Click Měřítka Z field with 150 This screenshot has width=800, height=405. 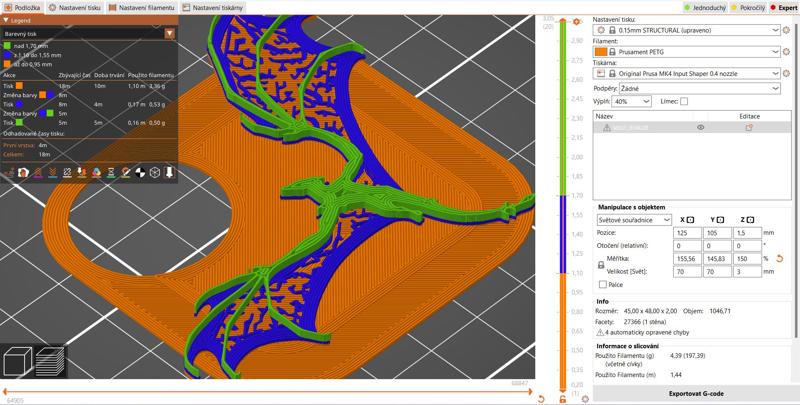747,259
